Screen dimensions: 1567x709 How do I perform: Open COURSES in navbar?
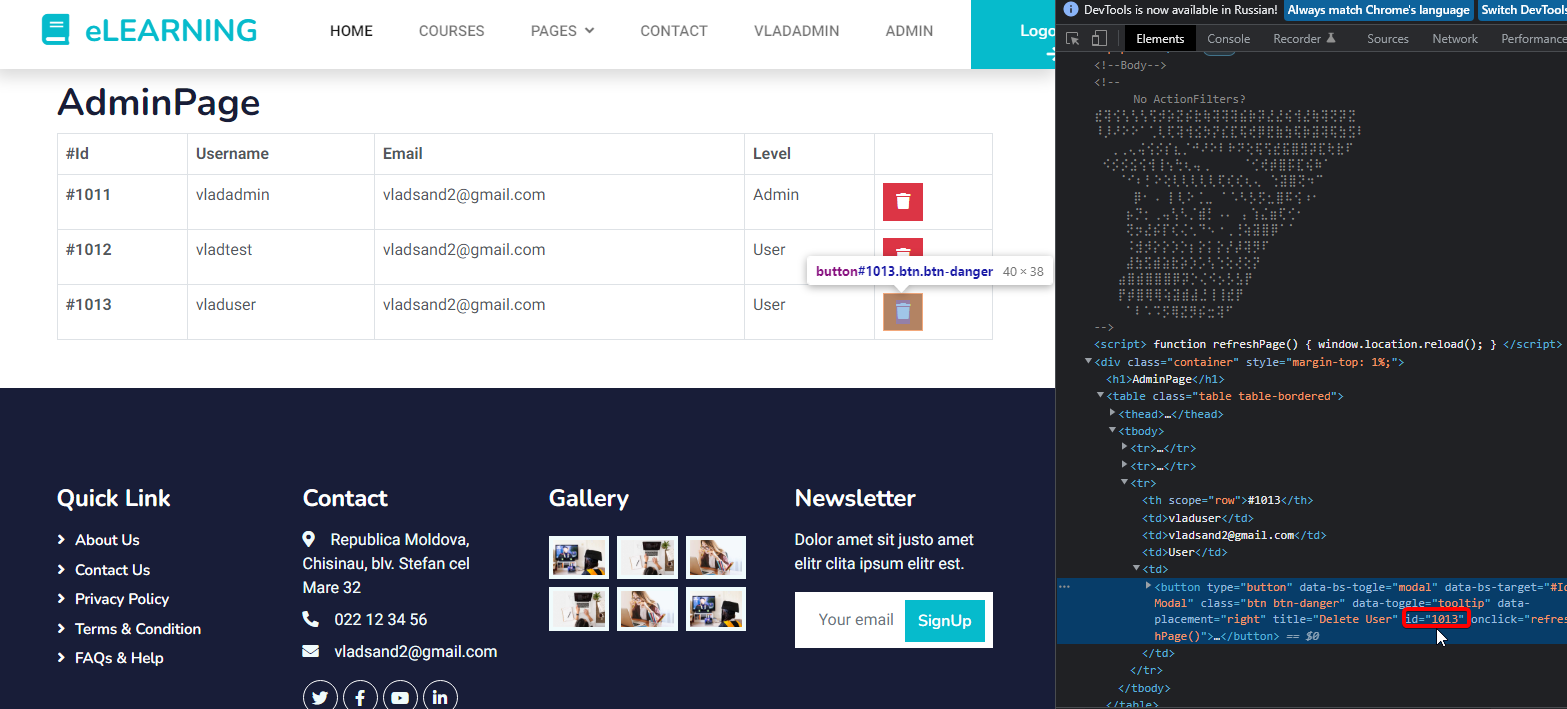(x=452, y=31)
